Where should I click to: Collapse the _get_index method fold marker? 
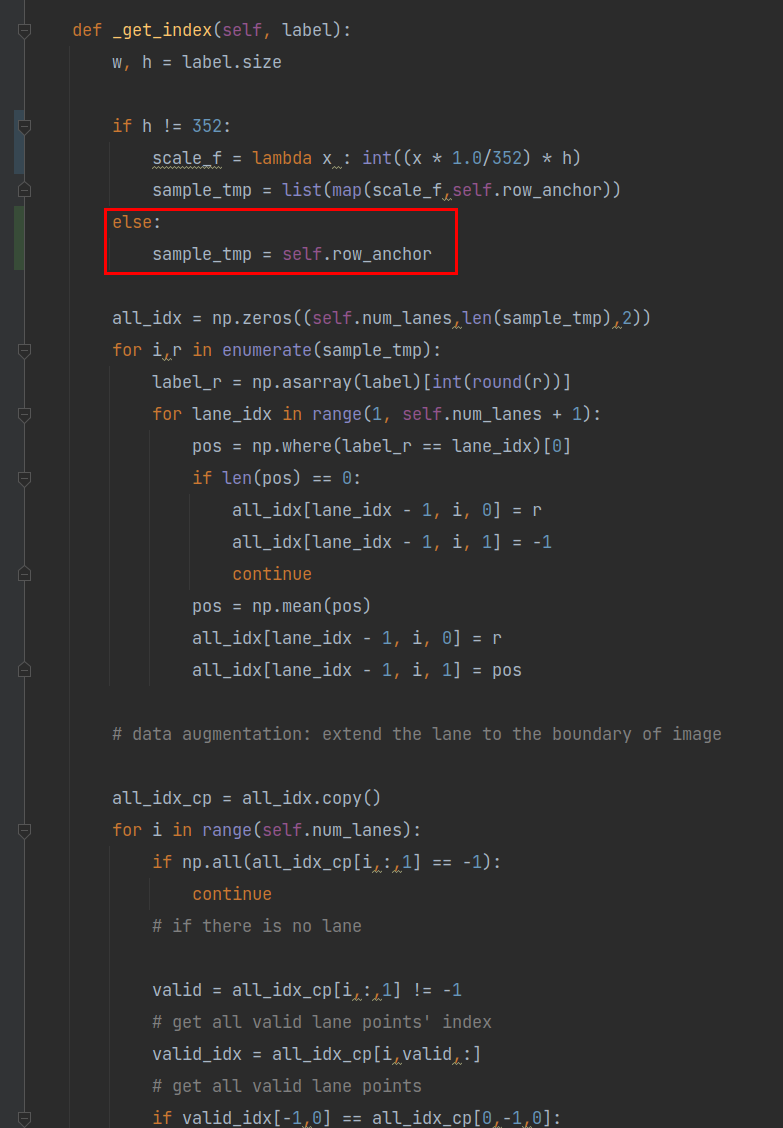(24, 30)
